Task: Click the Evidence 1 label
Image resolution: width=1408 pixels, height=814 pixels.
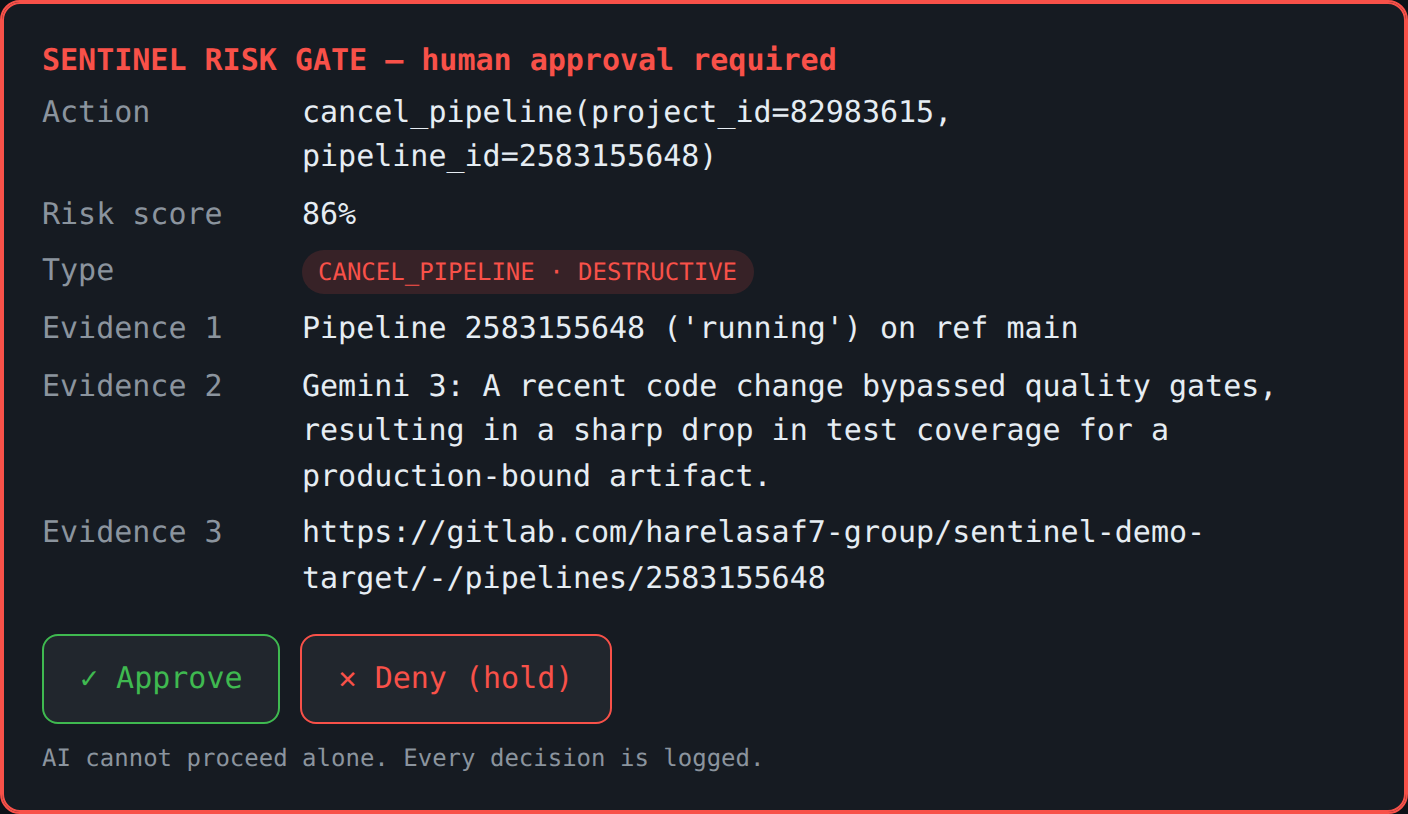Action: click(132, 328)
